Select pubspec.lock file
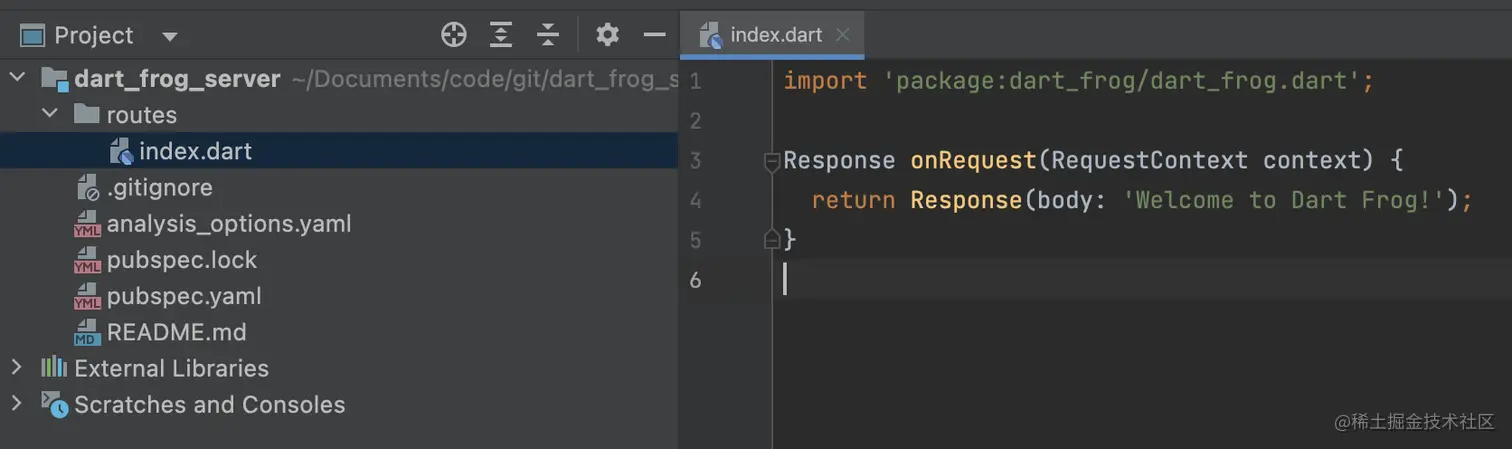 click(182, 260)
